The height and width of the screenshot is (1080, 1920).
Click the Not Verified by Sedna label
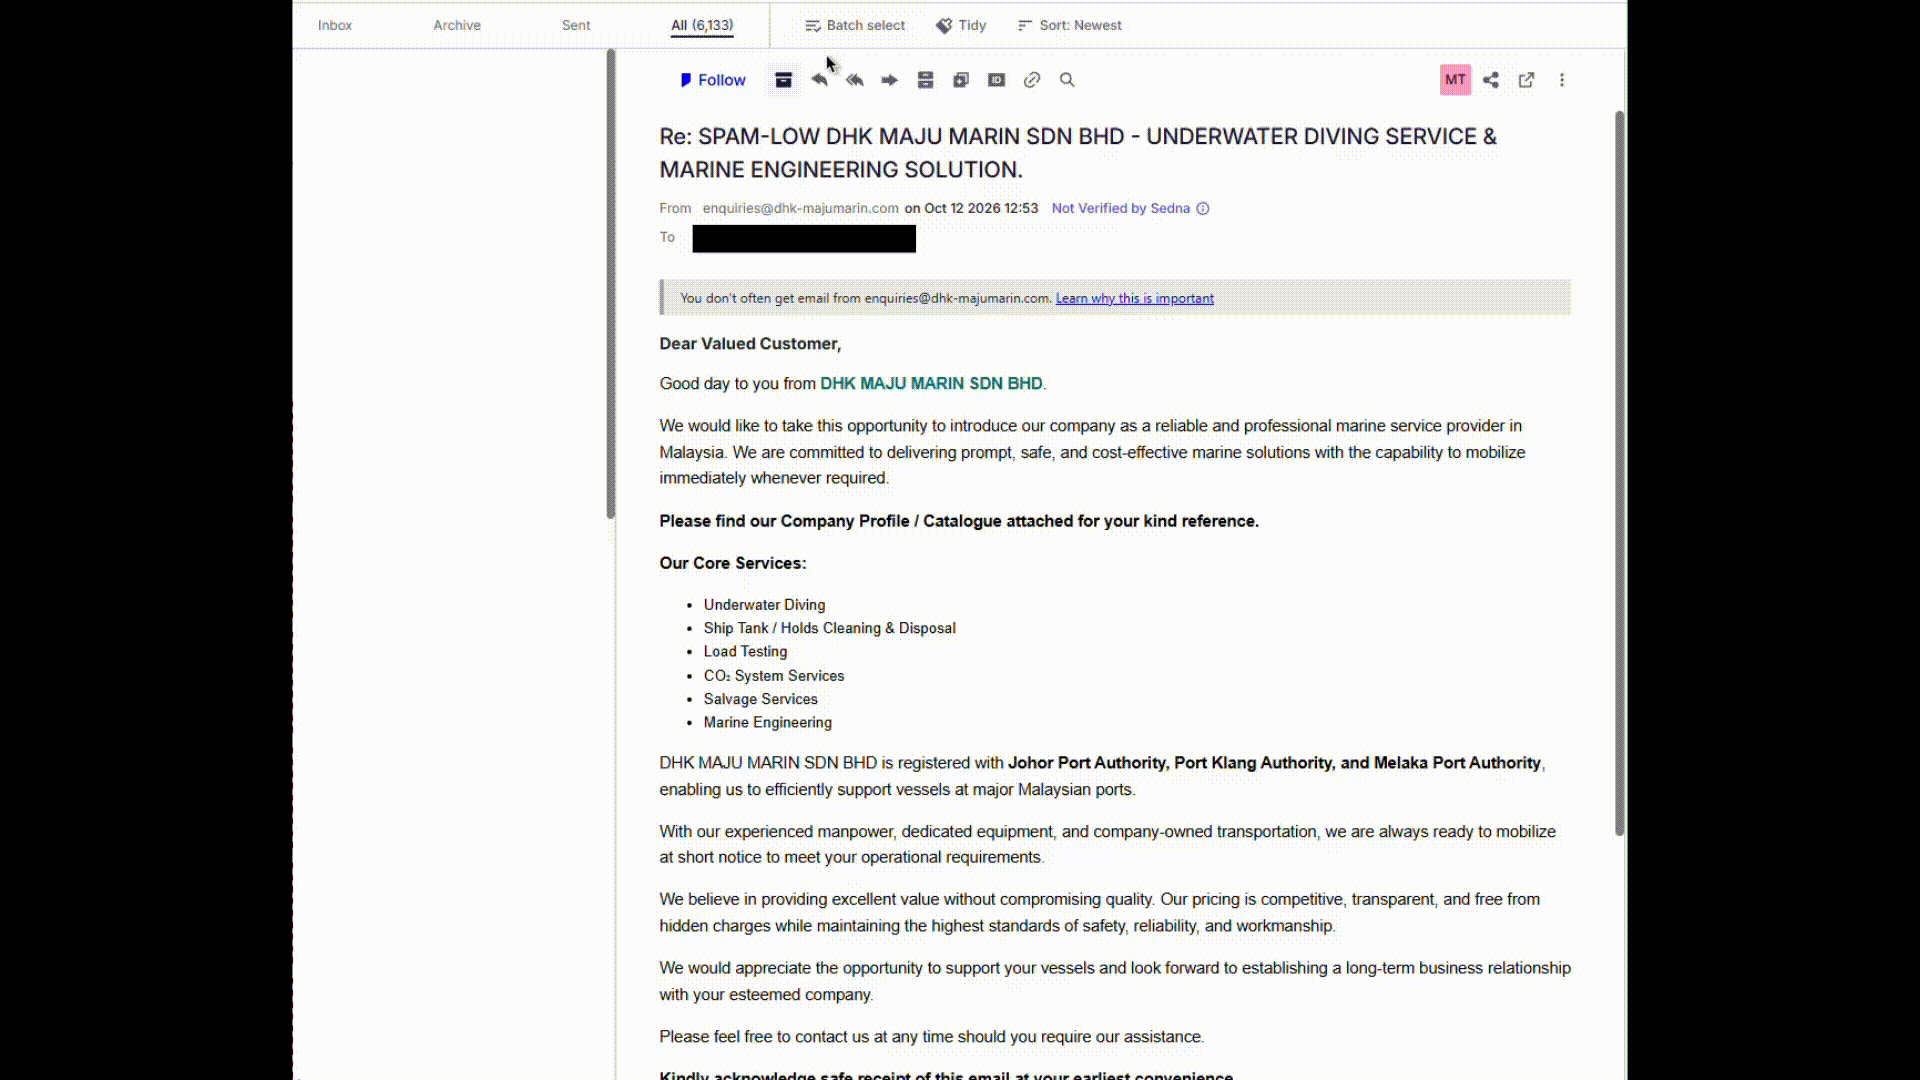point(1120,208)
